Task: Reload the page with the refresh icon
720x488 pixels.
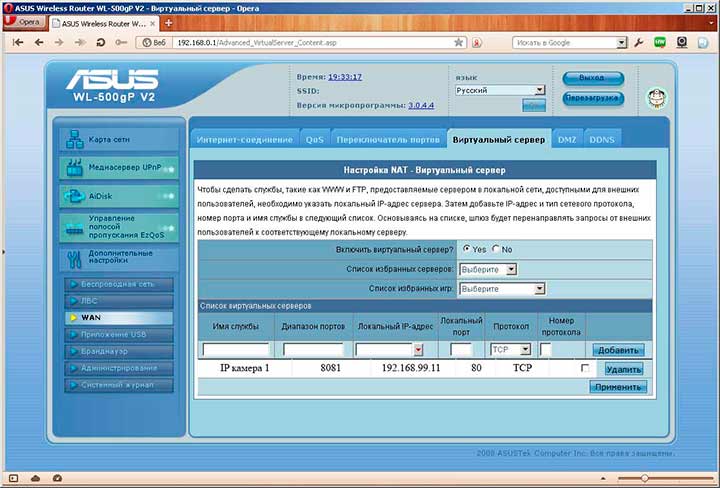Action: [107, 43]
